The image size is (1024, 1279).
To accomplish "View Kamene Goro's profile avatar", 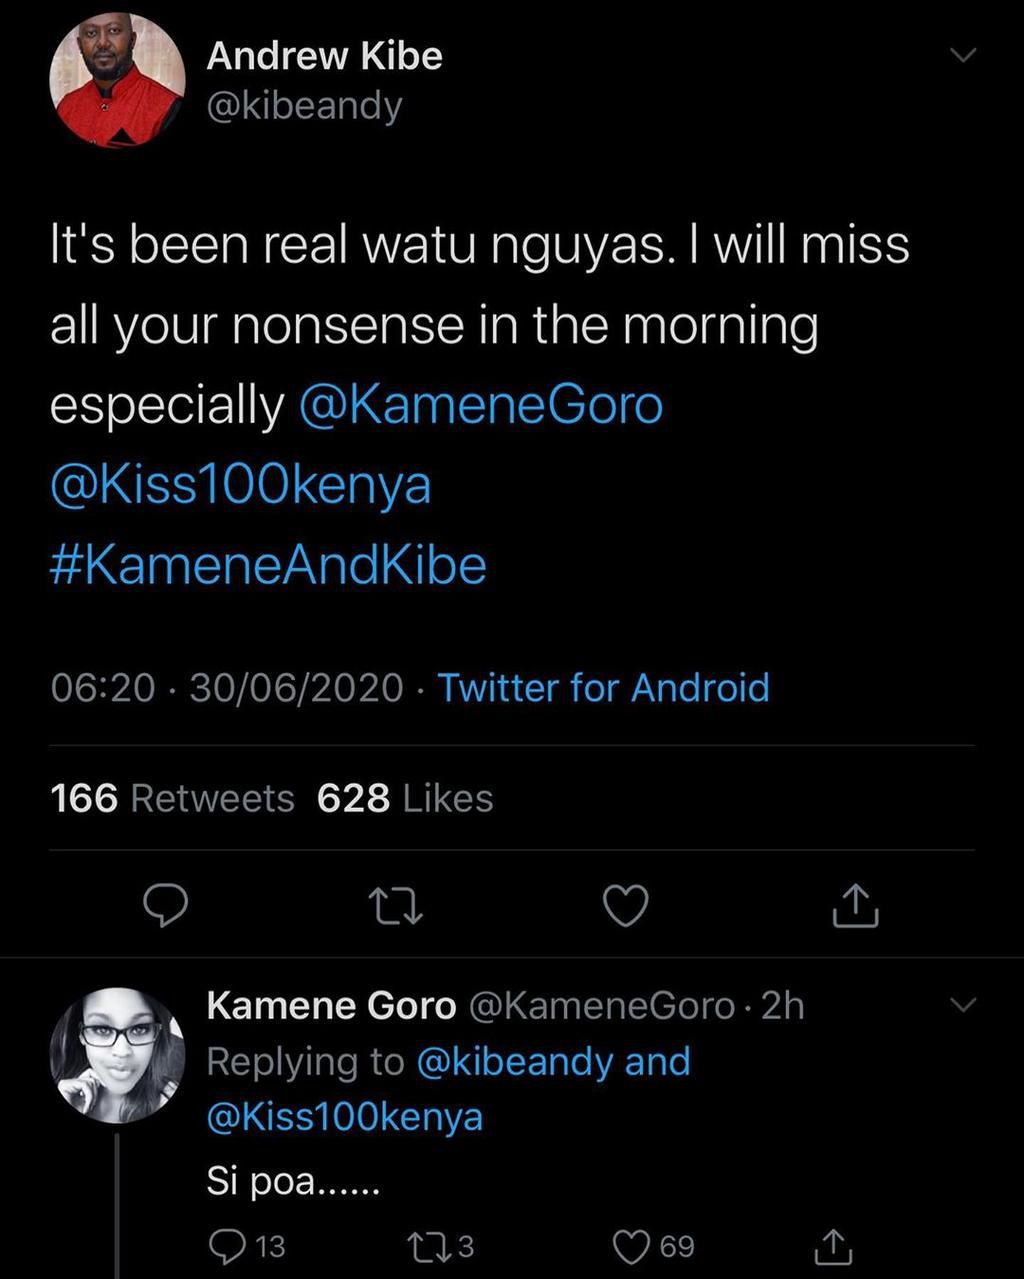I will 118,1056.
